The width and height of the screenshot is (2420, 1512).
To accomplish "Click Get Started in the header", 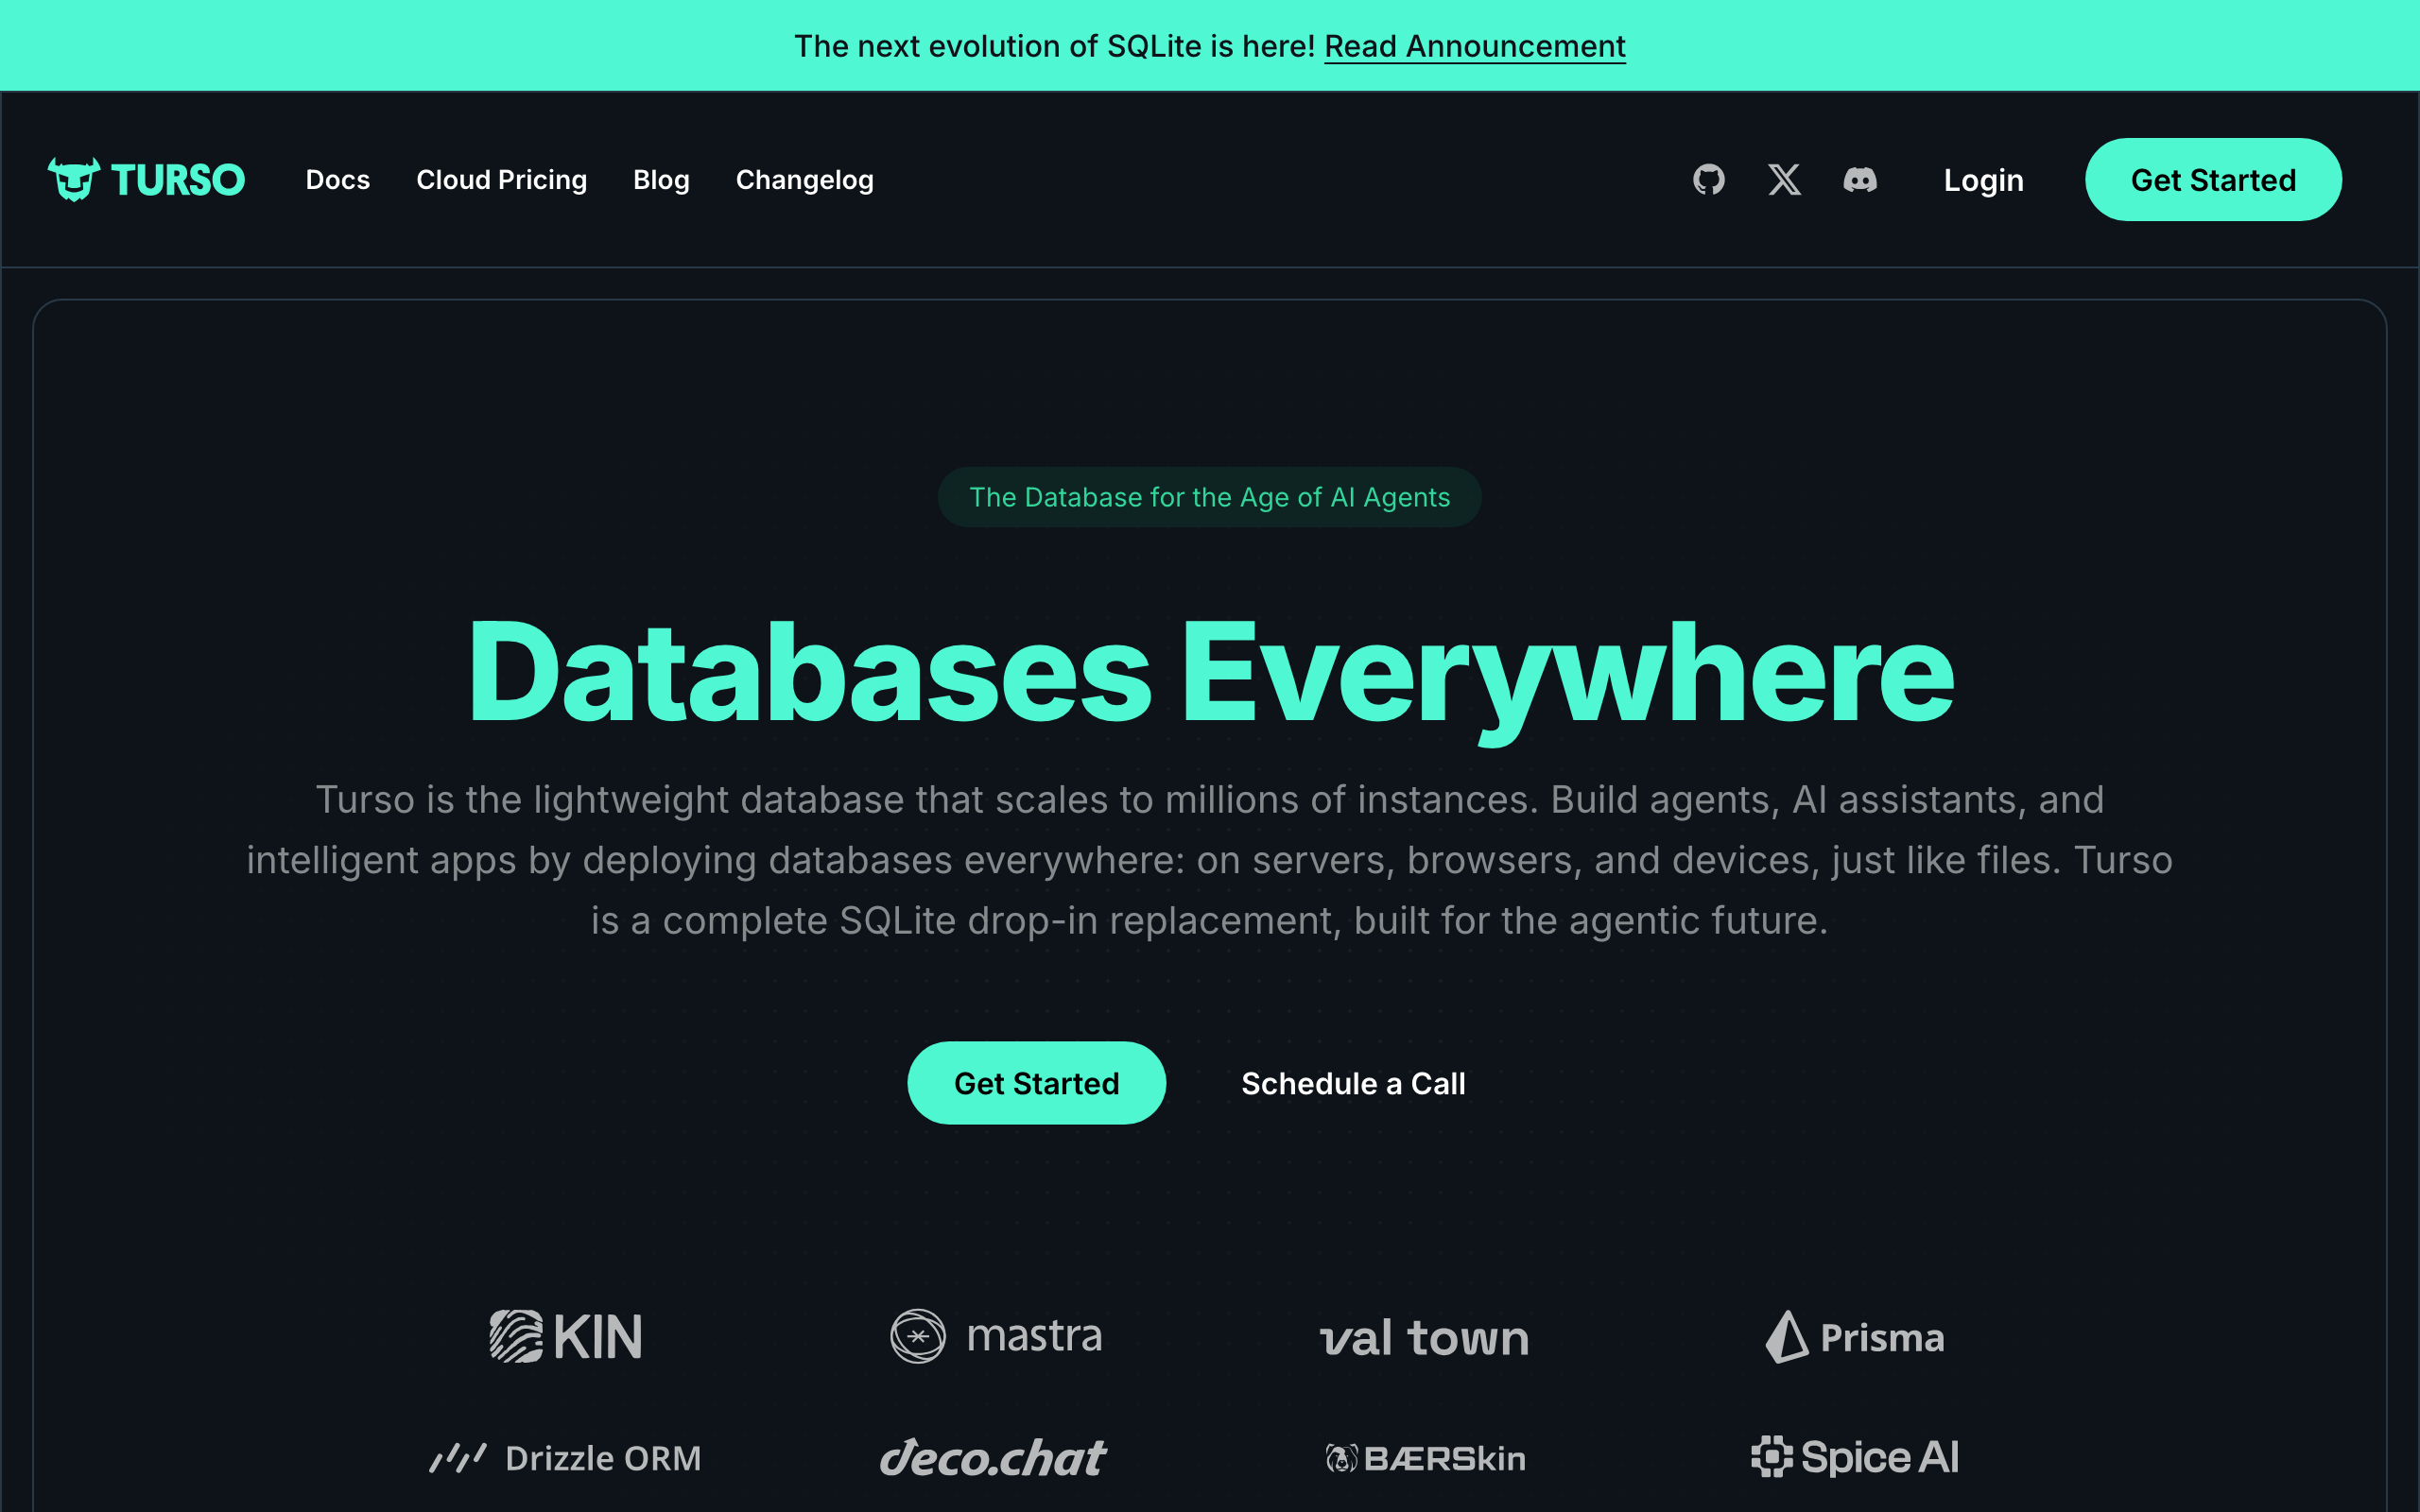I will click(2212, 180).
